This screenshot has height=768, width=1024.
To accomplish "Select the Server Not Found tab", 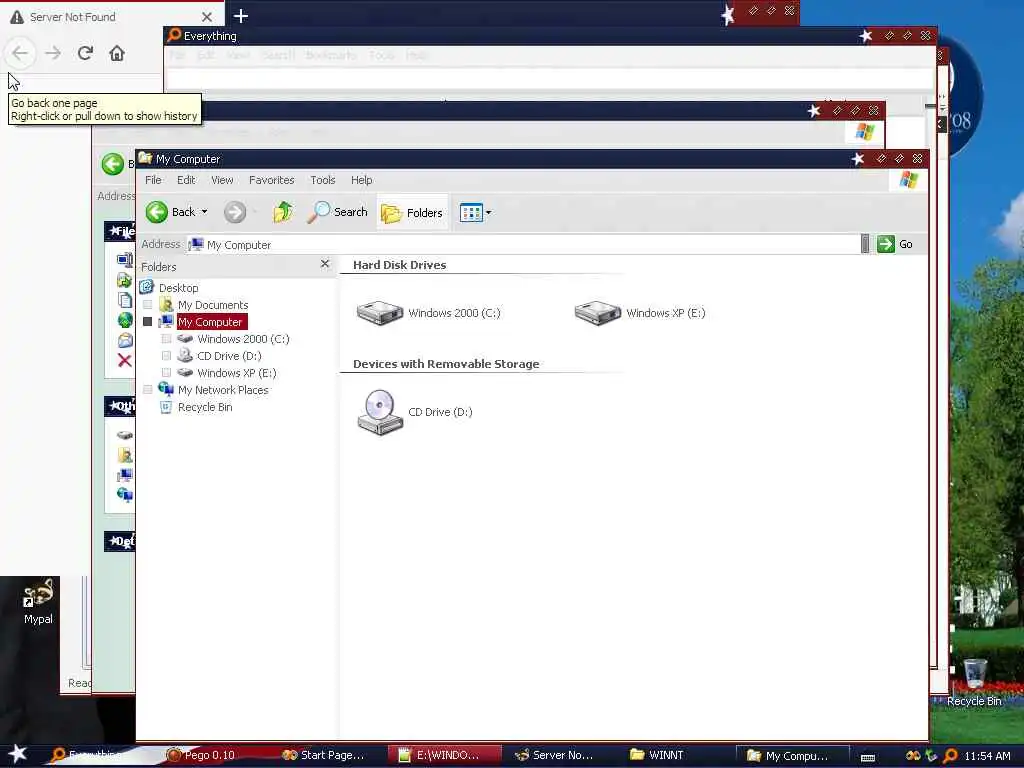I will coord(111,17).
